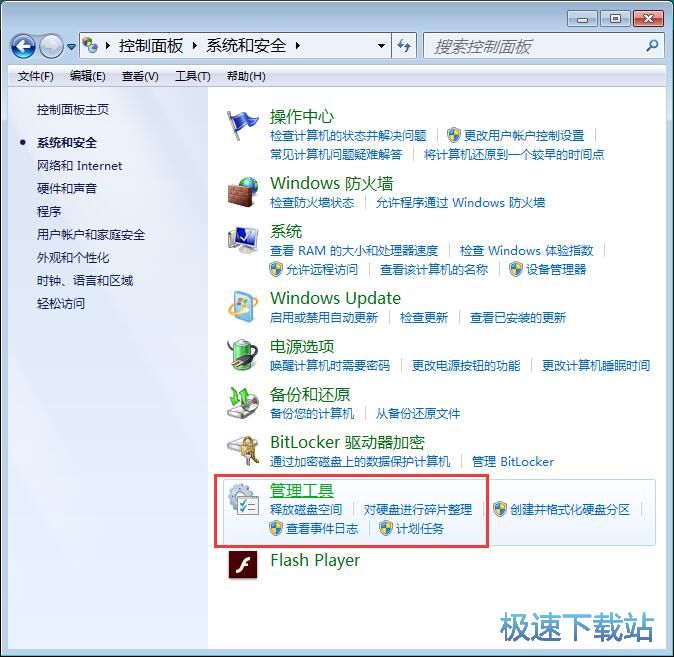This screenshot has width=674, height=657.
Task: Click shield icon next to 计划任务
Action: pos(386,528)
